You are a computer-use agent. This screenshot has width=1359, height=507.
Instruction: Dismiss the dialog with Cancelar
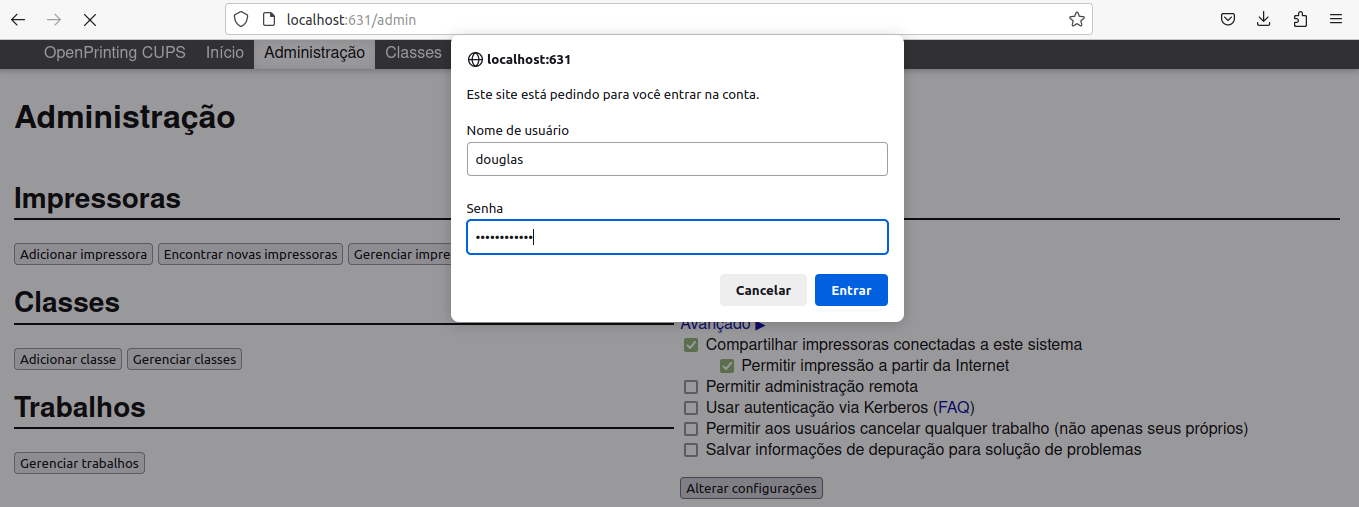tap(763, 290)
